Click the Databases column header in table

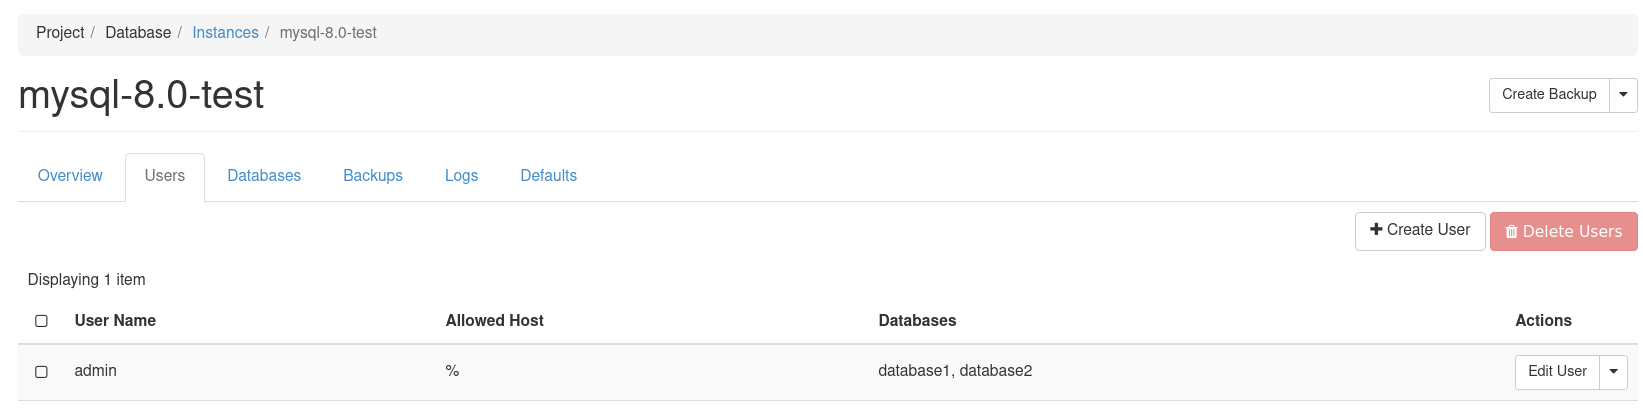point(917,321)
